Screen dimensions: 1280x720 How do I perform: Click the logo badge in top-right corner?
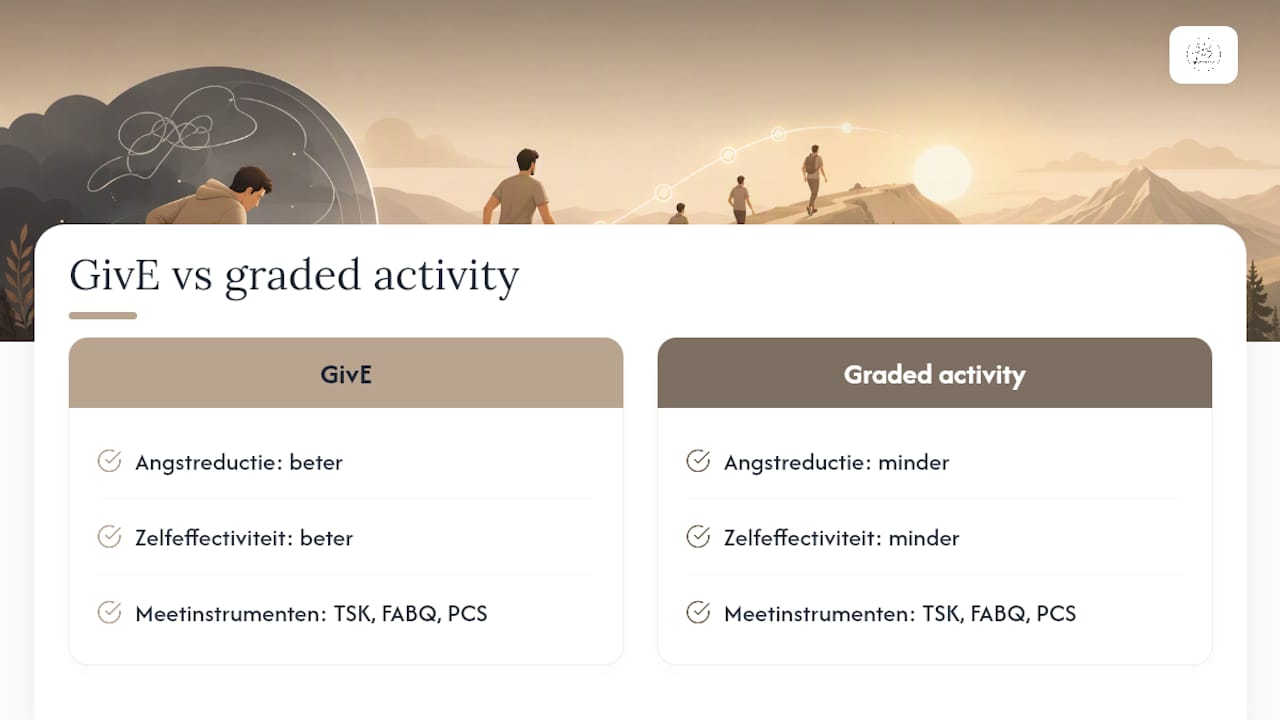(x=1203, y=54)
